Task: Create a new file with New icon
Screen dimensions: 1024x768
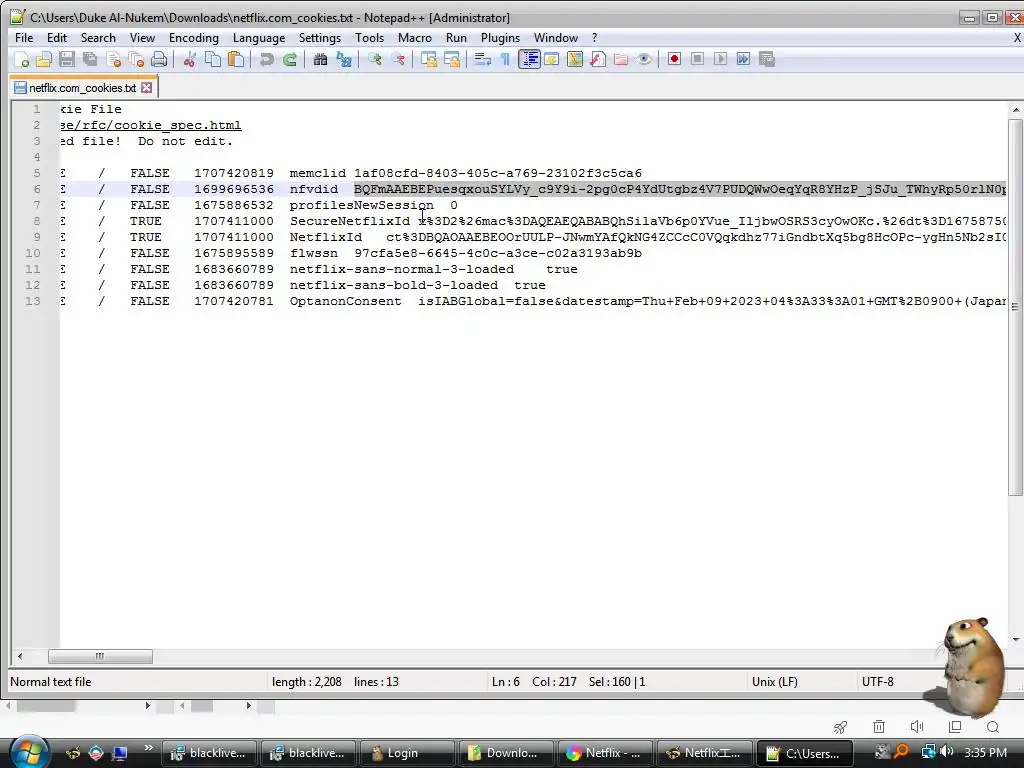Action: (21, 59)
